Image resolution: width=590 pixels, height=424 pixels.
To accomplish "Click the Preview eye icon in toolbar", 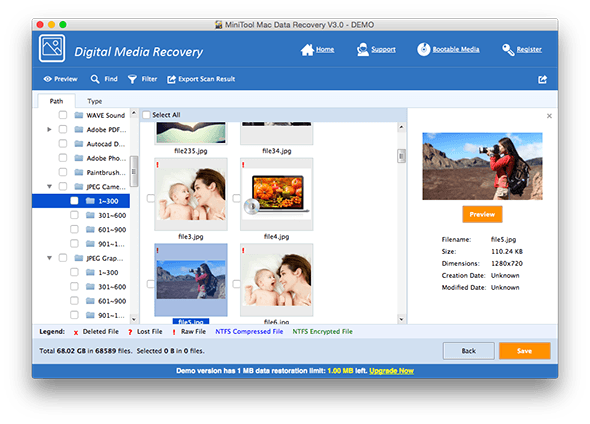I will [x=47, y=79].
